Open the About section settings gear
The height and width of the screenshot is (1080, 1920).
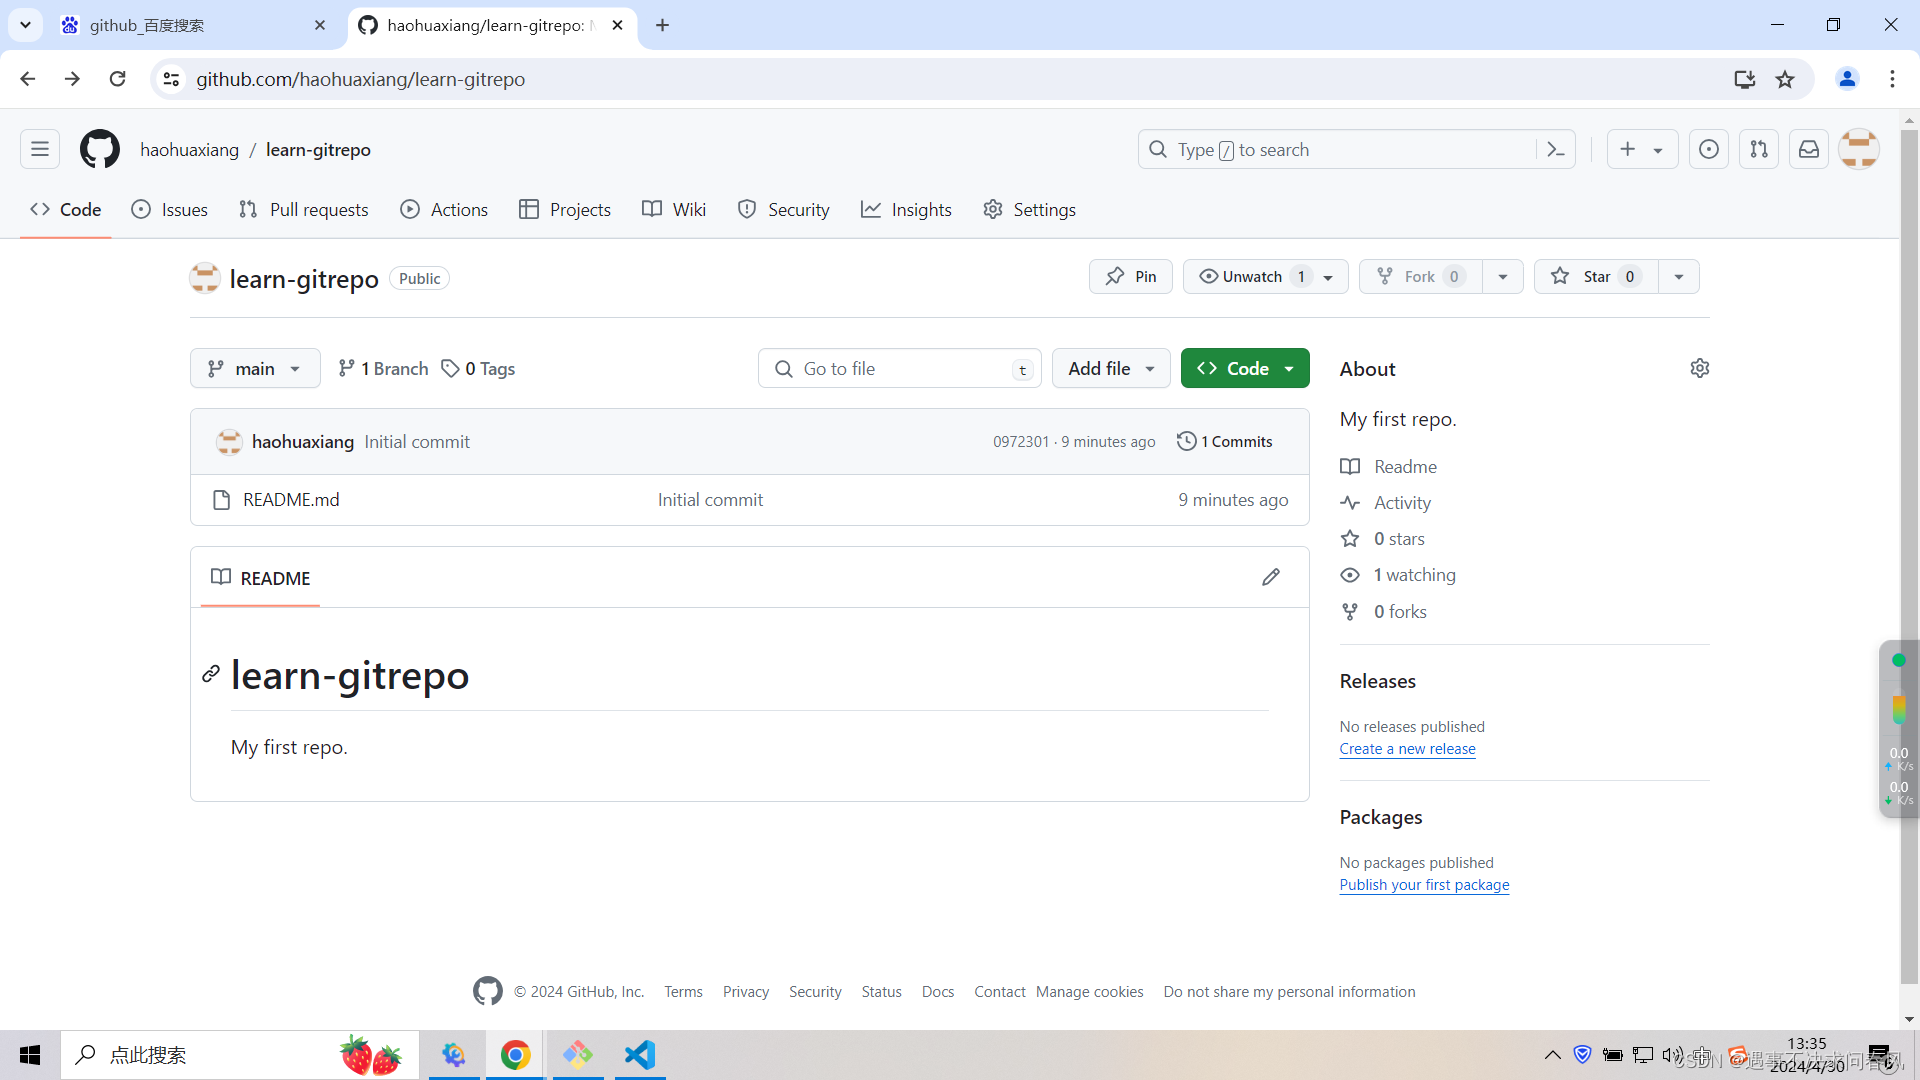[1700, 368]
